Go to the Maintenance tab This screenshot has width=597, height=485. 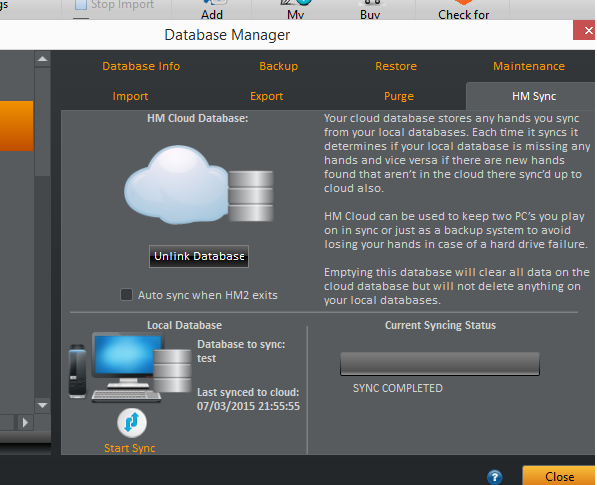coord(529,66)
